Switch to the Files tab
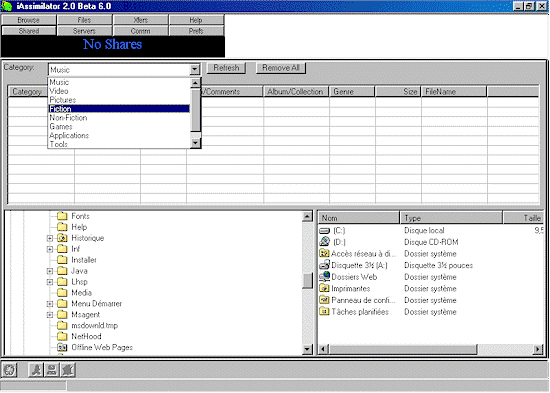 [85, 20]
